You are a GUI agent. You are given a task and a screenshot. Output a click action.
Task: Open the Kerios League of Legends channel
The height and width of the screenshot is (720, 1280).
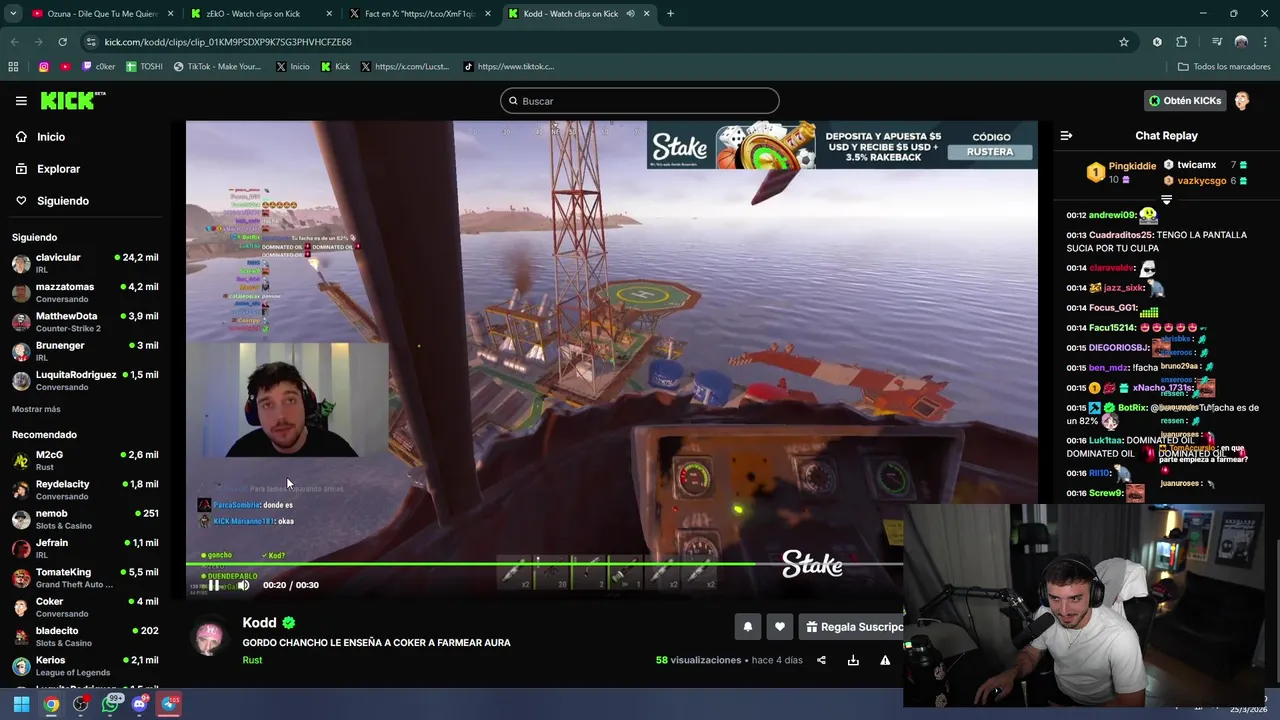[85, 666]
